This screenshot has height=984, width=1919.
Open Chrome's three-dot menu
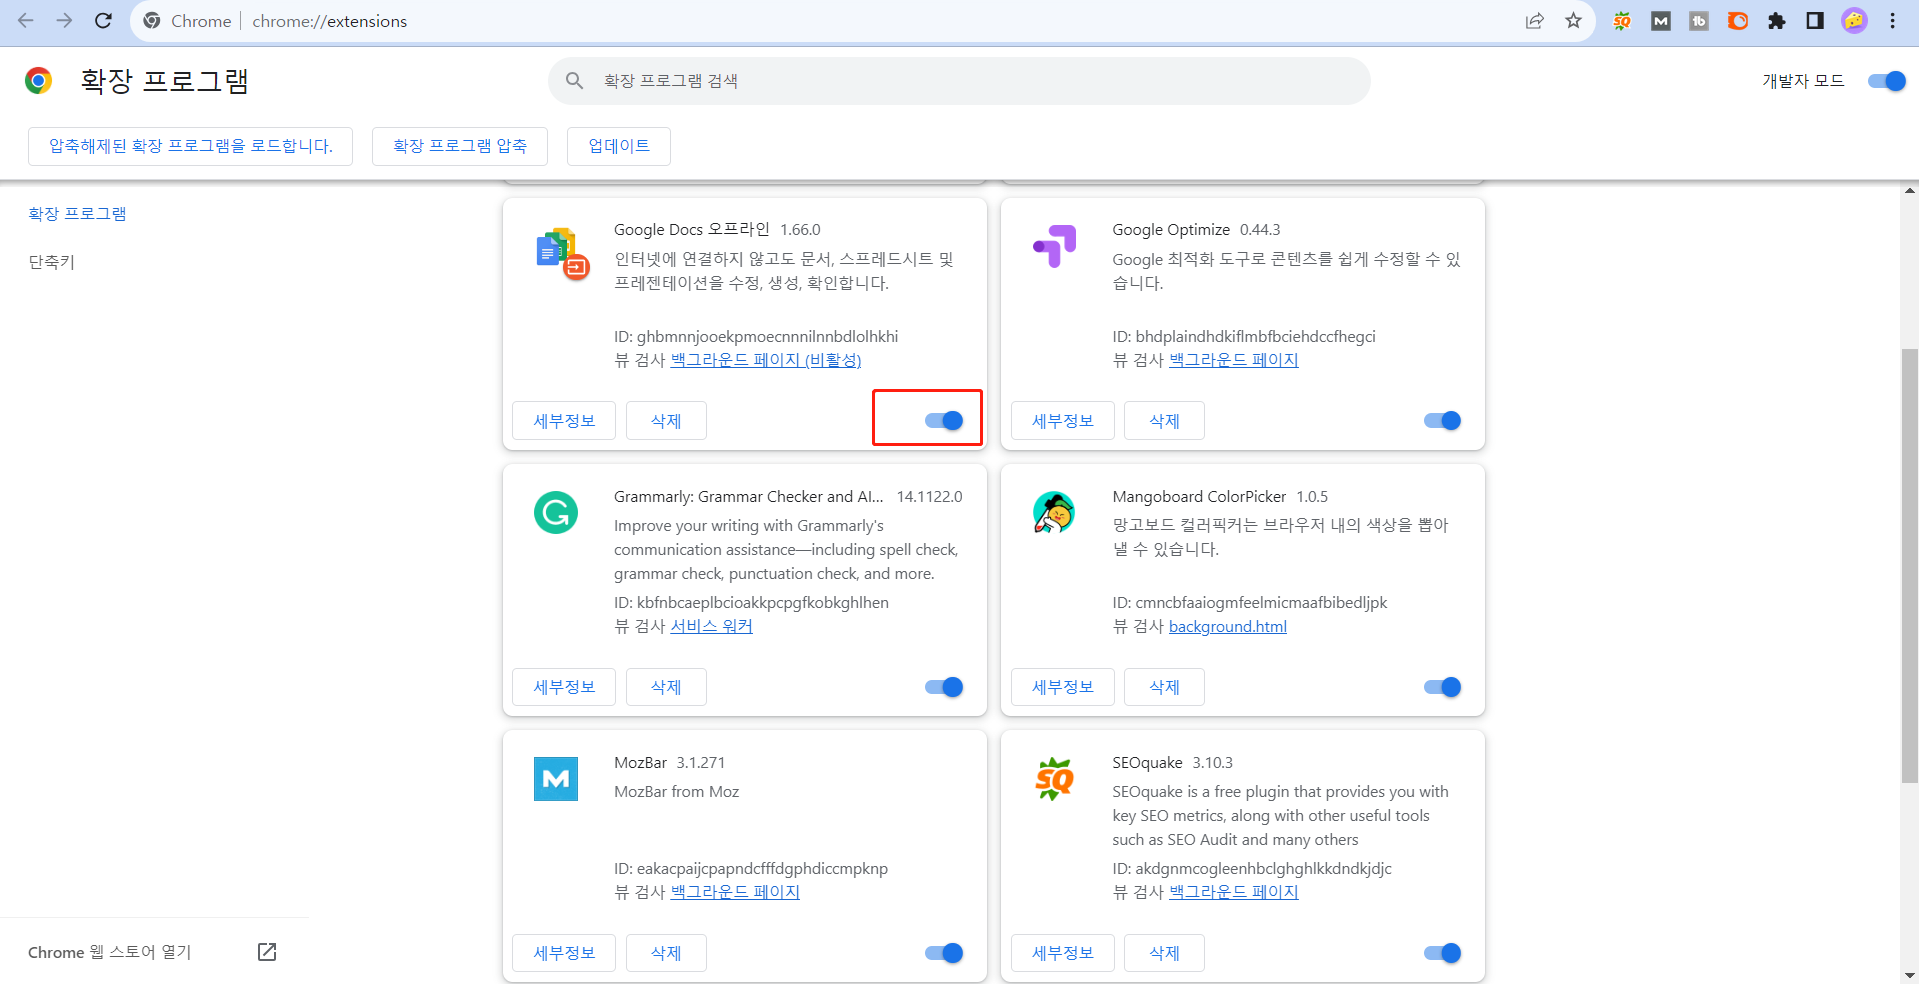(1892, 21)
